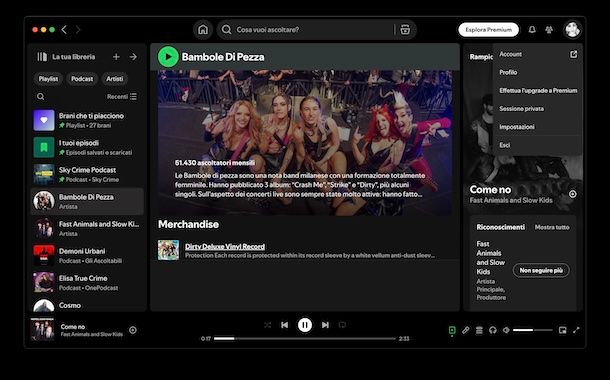This screenshot has height=380, width=610.
Task: Click Mostra tutto in Riconoscimenti
Action: coord(552,227)
